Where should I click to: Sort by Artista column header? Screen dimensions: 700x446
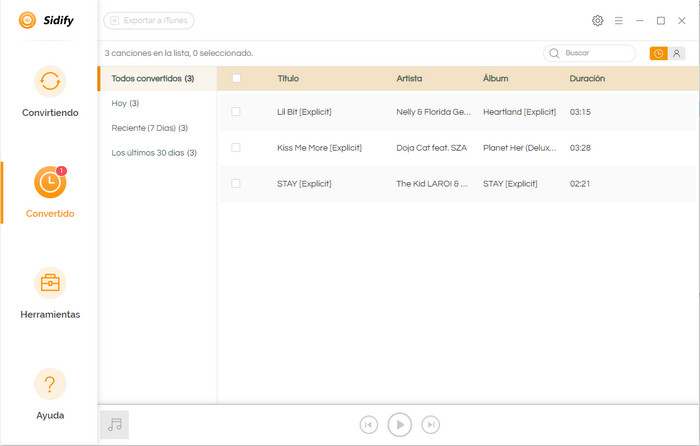click(x=409, y=79)
